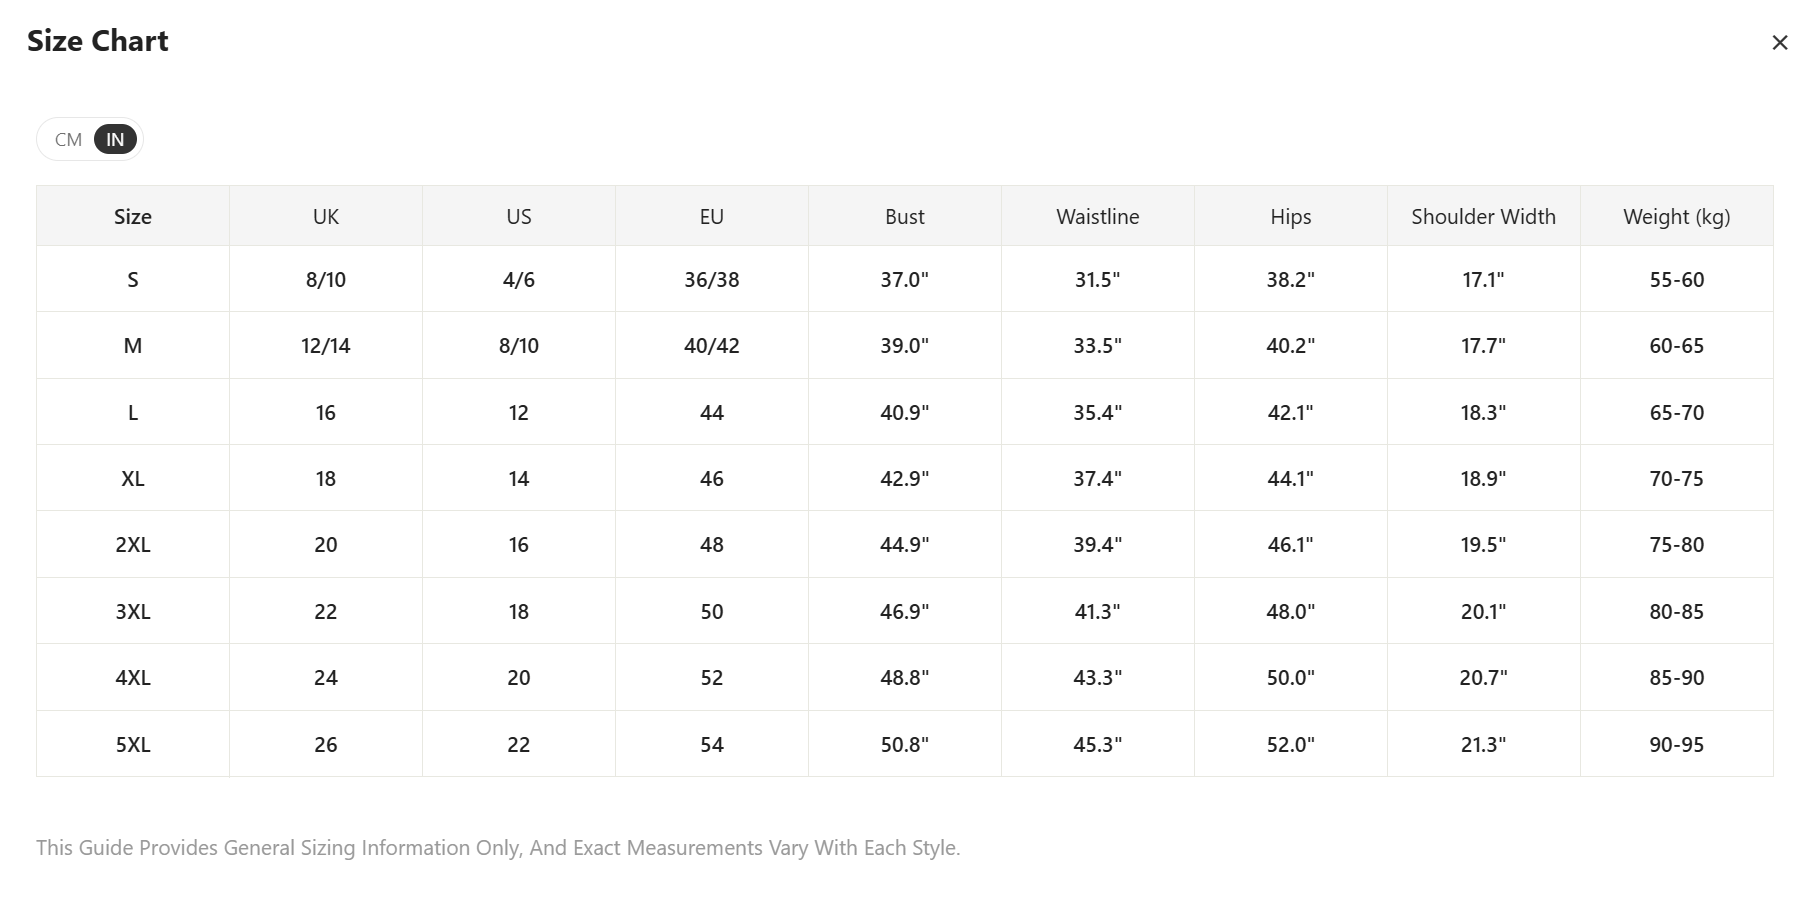Click the Weight (kg) column header
The image size is (1814, 897).
click(1677, 217)
